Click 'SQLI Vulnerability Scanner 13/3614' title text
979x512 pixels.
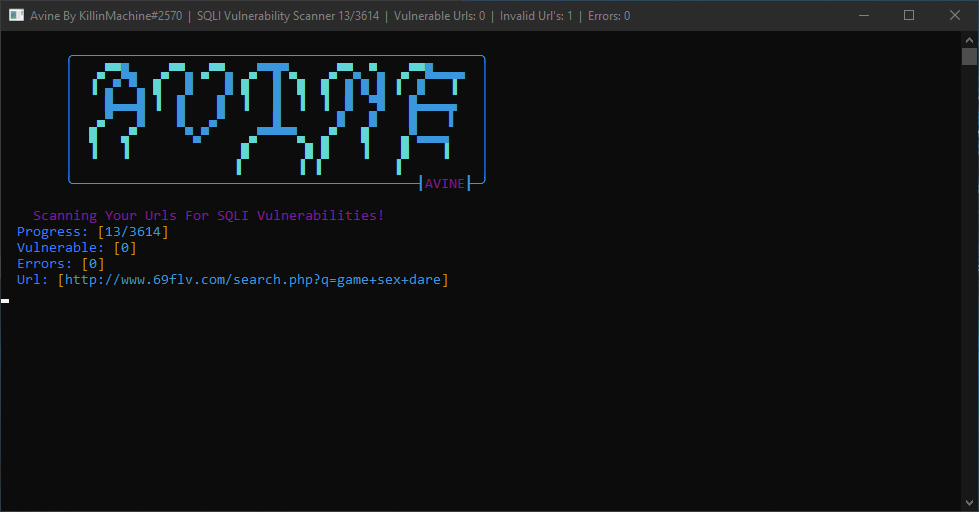288,16
